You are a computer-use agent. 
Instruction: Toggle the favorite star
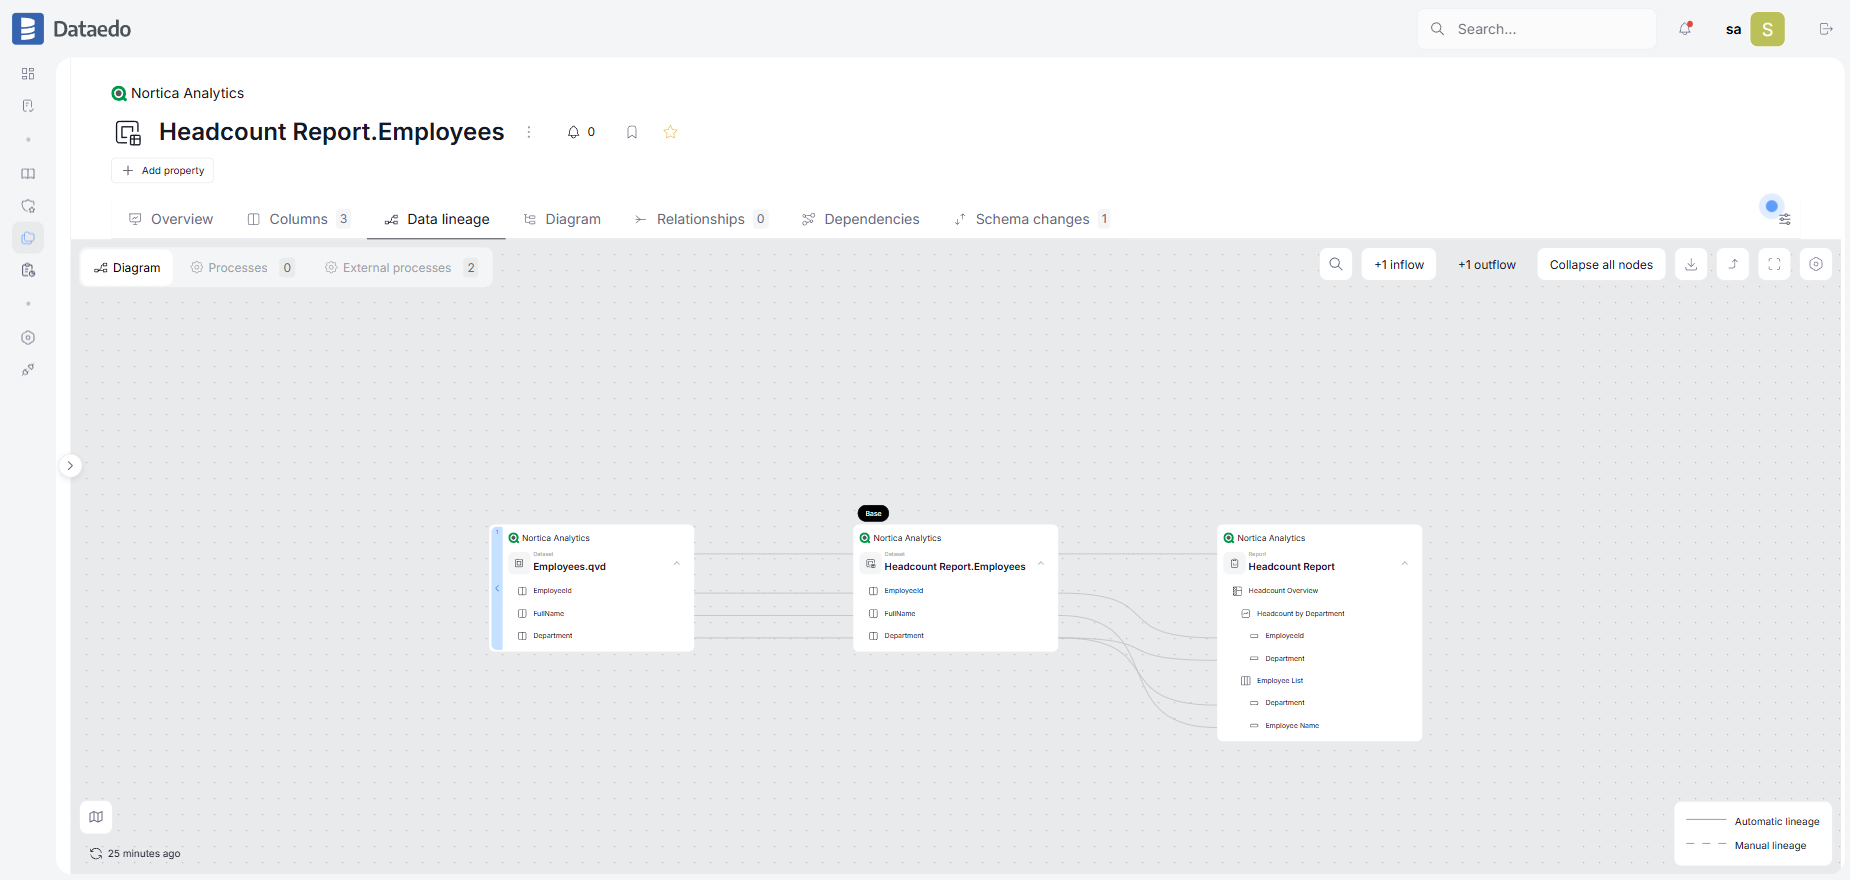(671, 132)
